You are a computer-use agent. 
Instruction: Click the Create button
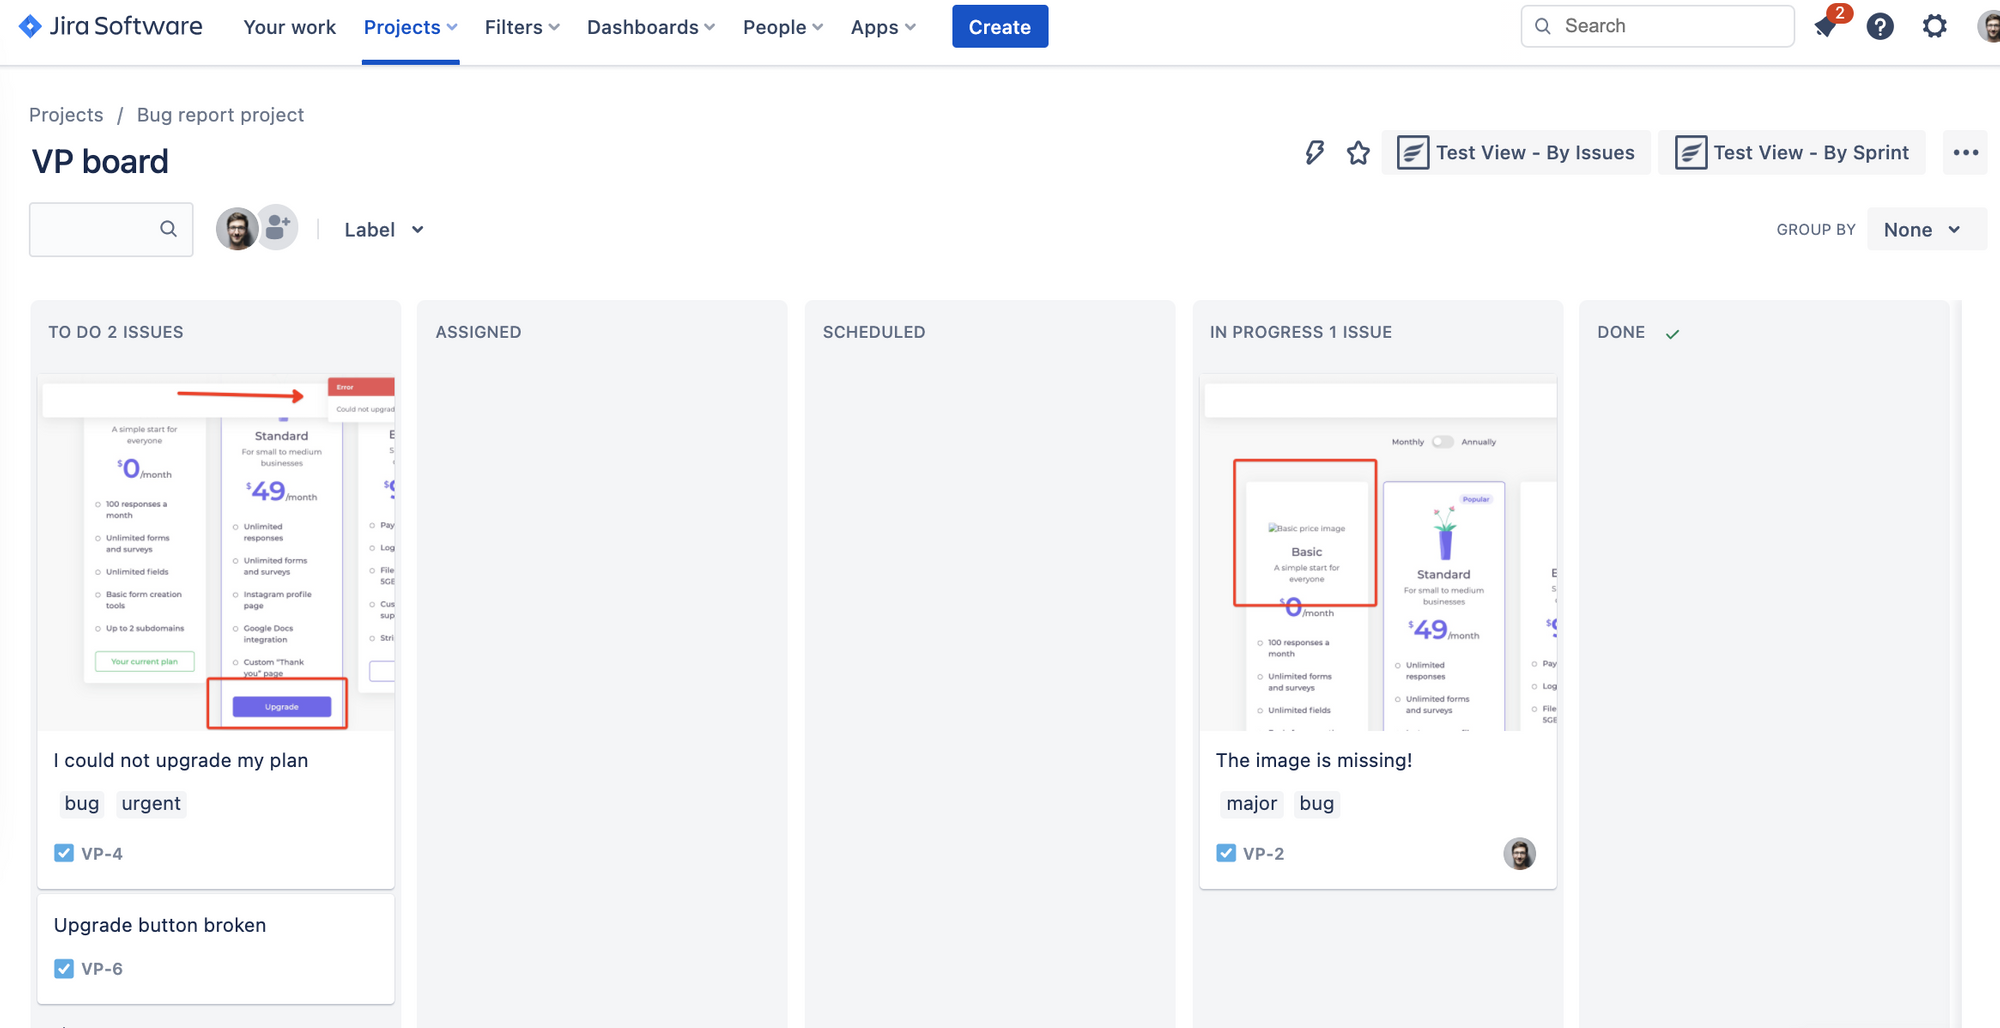(1000, 27)
